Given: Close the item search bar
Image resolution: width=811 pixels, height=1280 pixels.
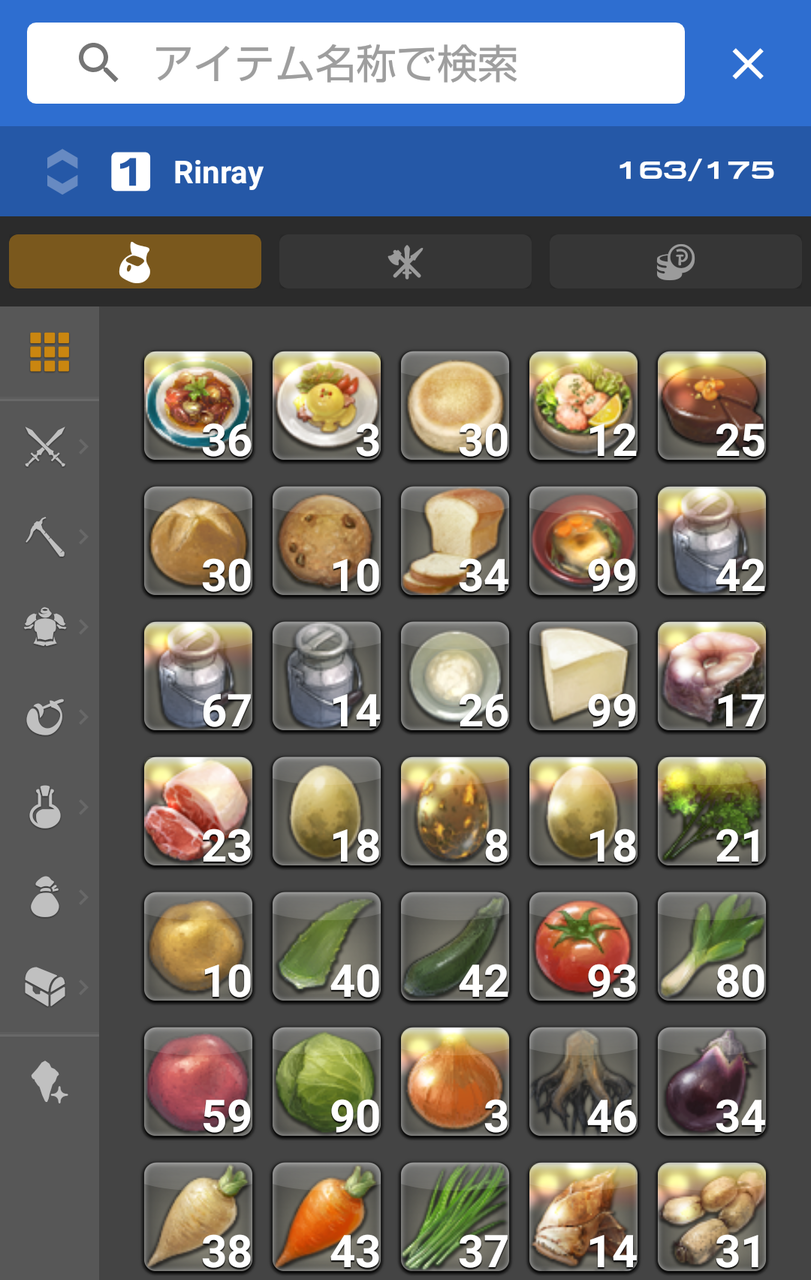Looking at the screenshot, I should tap(748, 64).
